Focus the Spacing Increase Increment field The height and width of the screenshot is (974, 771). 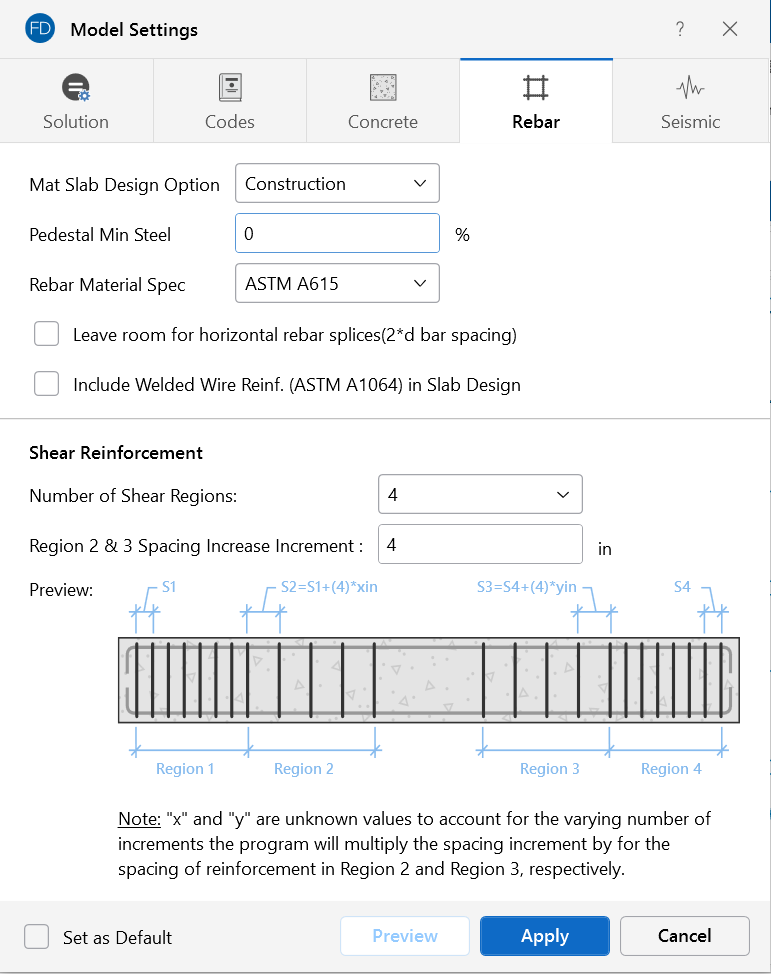click(x=480, y=544)
